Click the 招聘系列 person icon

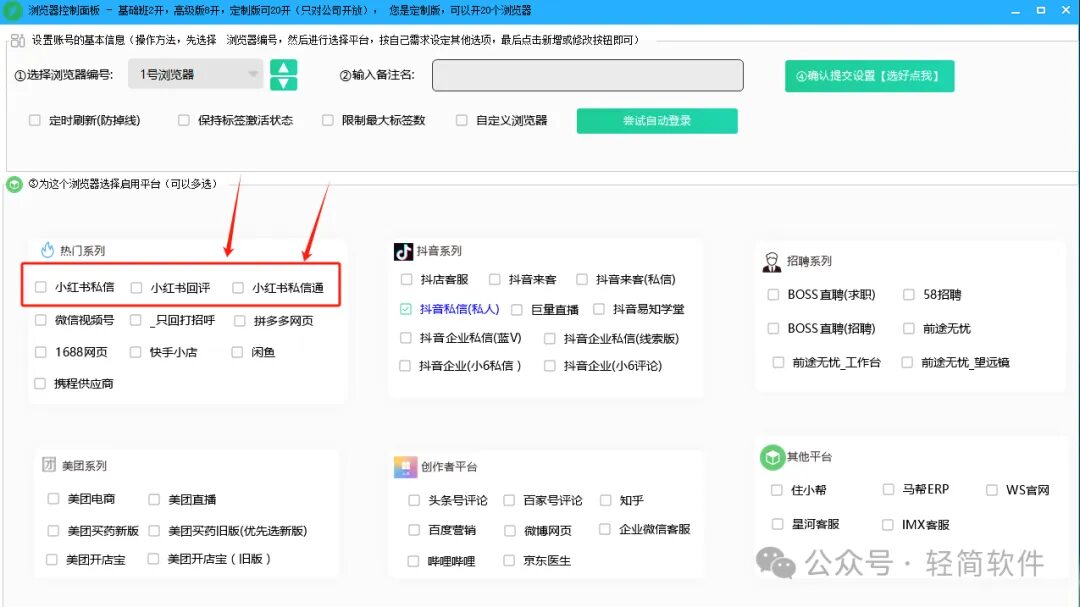[772, 262]
